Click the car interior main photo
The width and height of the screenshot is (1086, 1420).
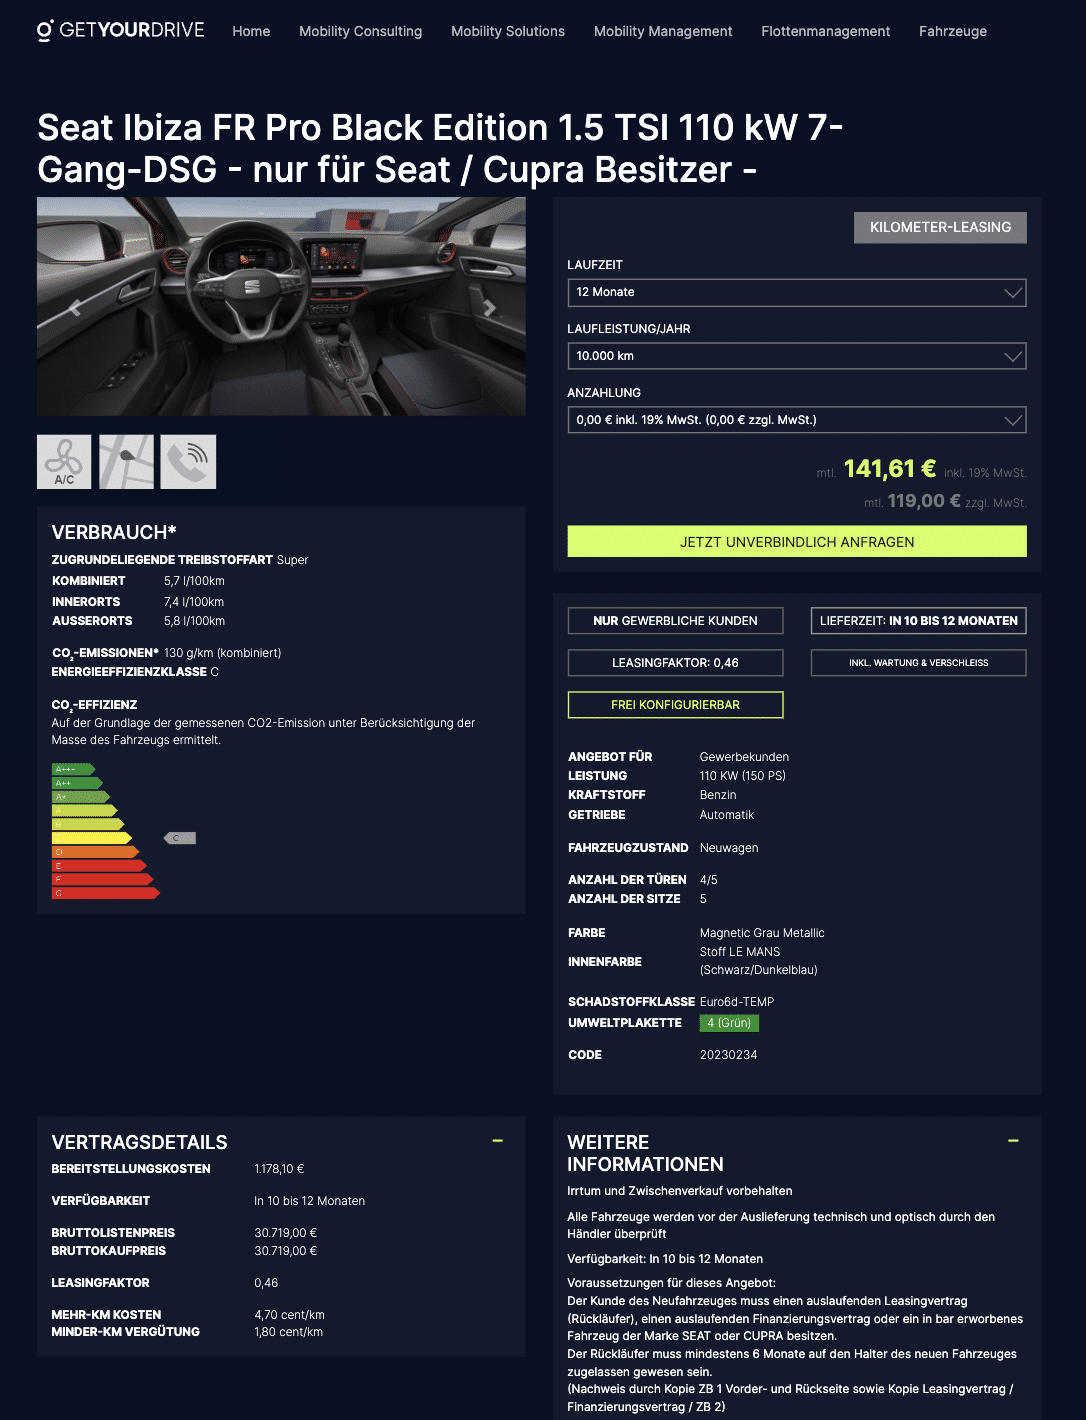[x=281, y=306]
